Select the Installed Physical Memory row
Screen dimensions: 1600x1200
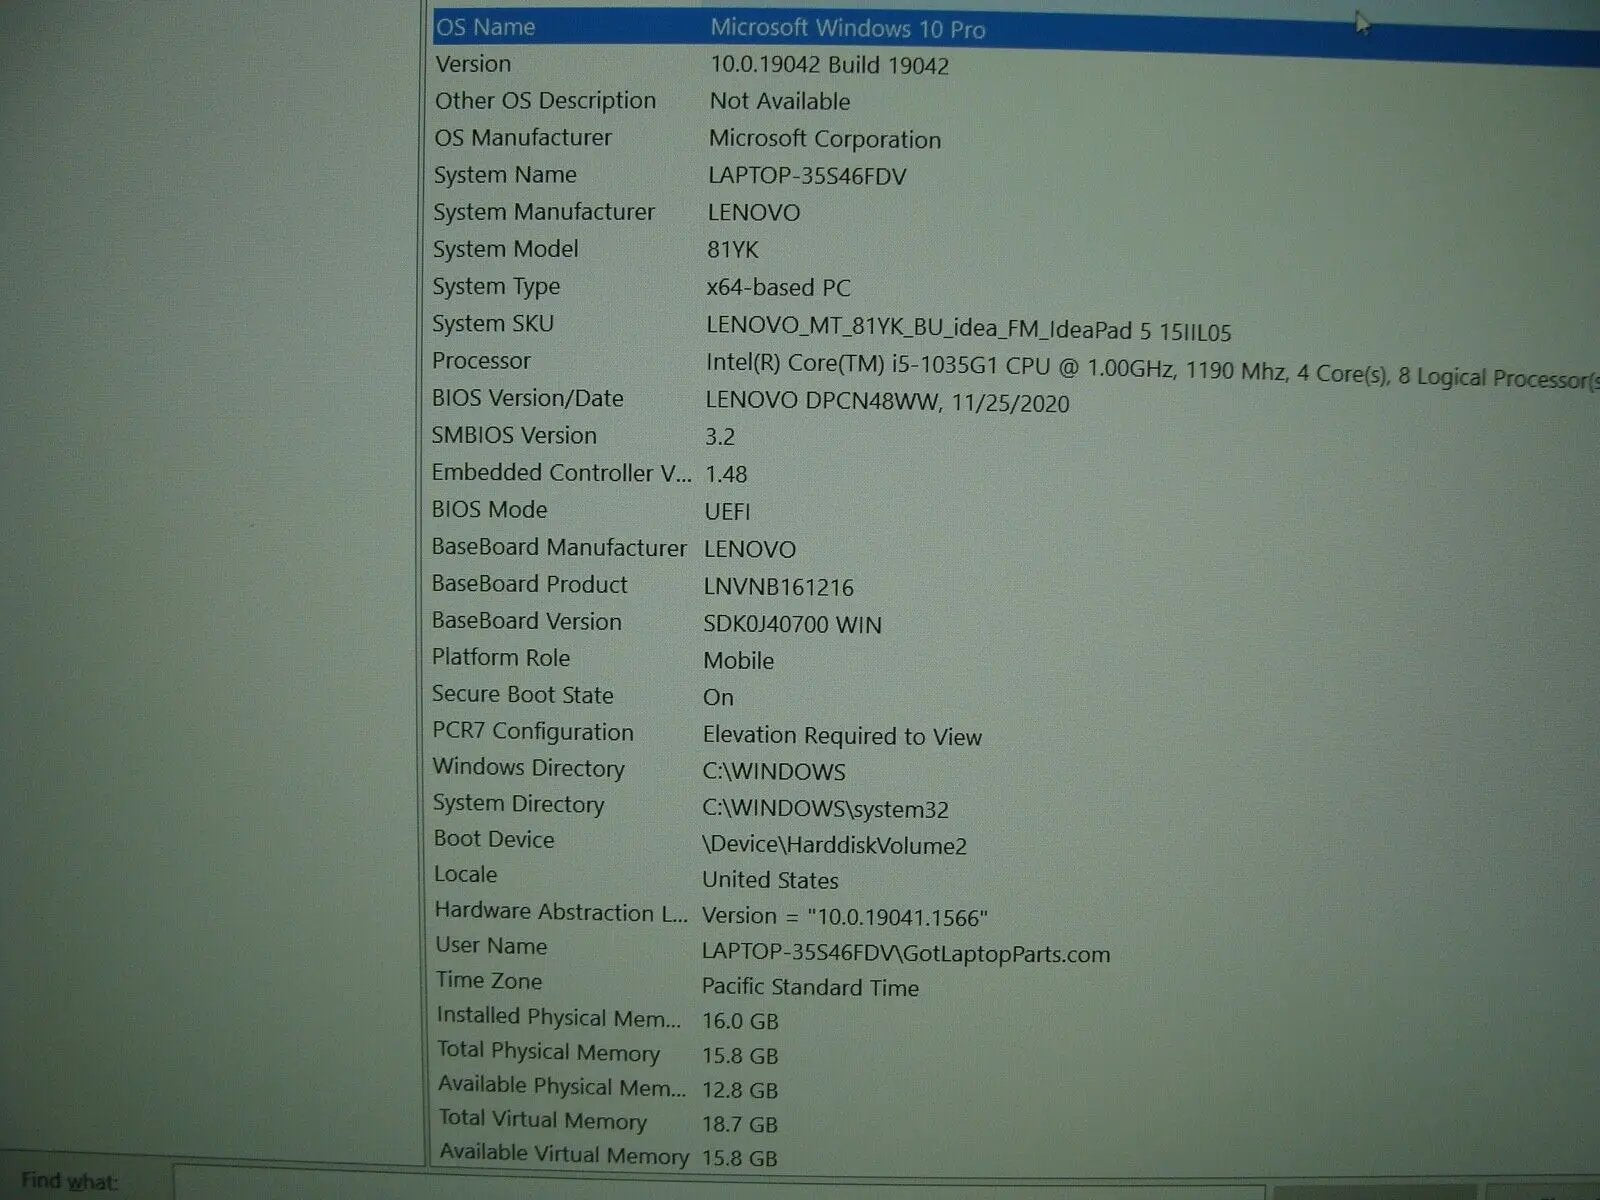coord(1015,1019)
